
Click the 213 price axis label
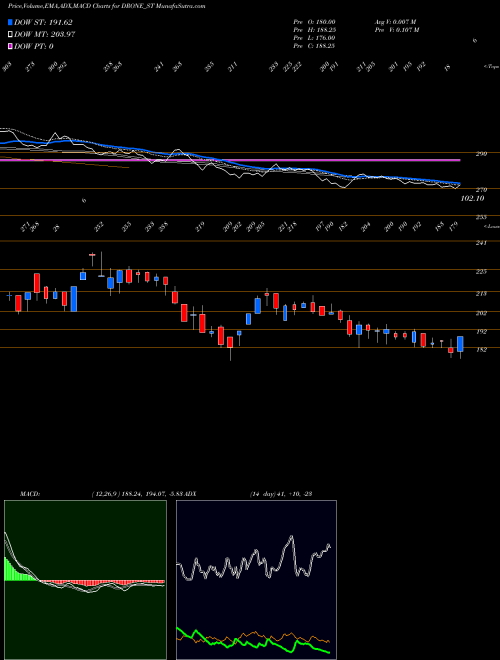point(481,293)
